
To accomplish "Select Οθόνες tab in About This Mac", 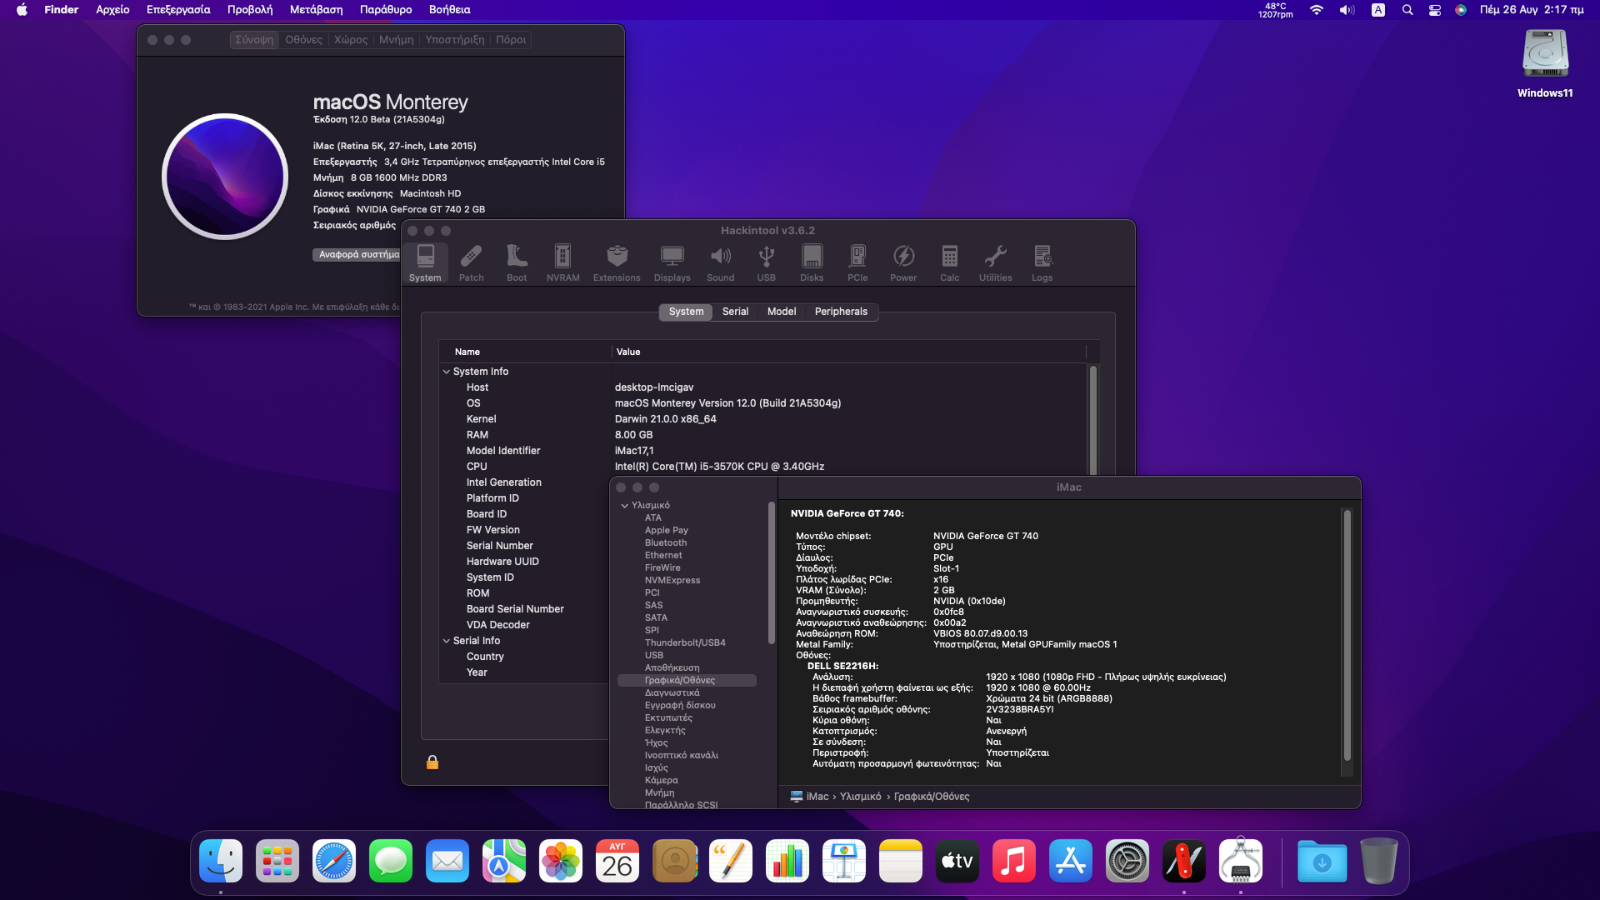I will point(304,40).
